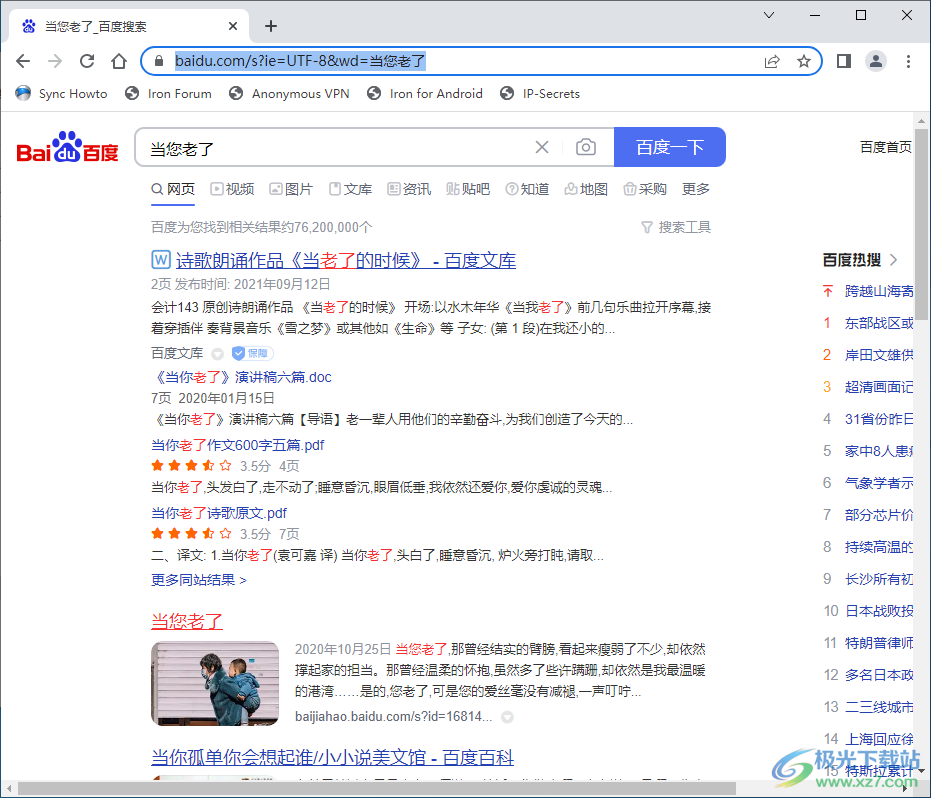Viewport: 931px width, 798px height.
Task: Switch to the 采购 tab
Action: click(645, 189)
